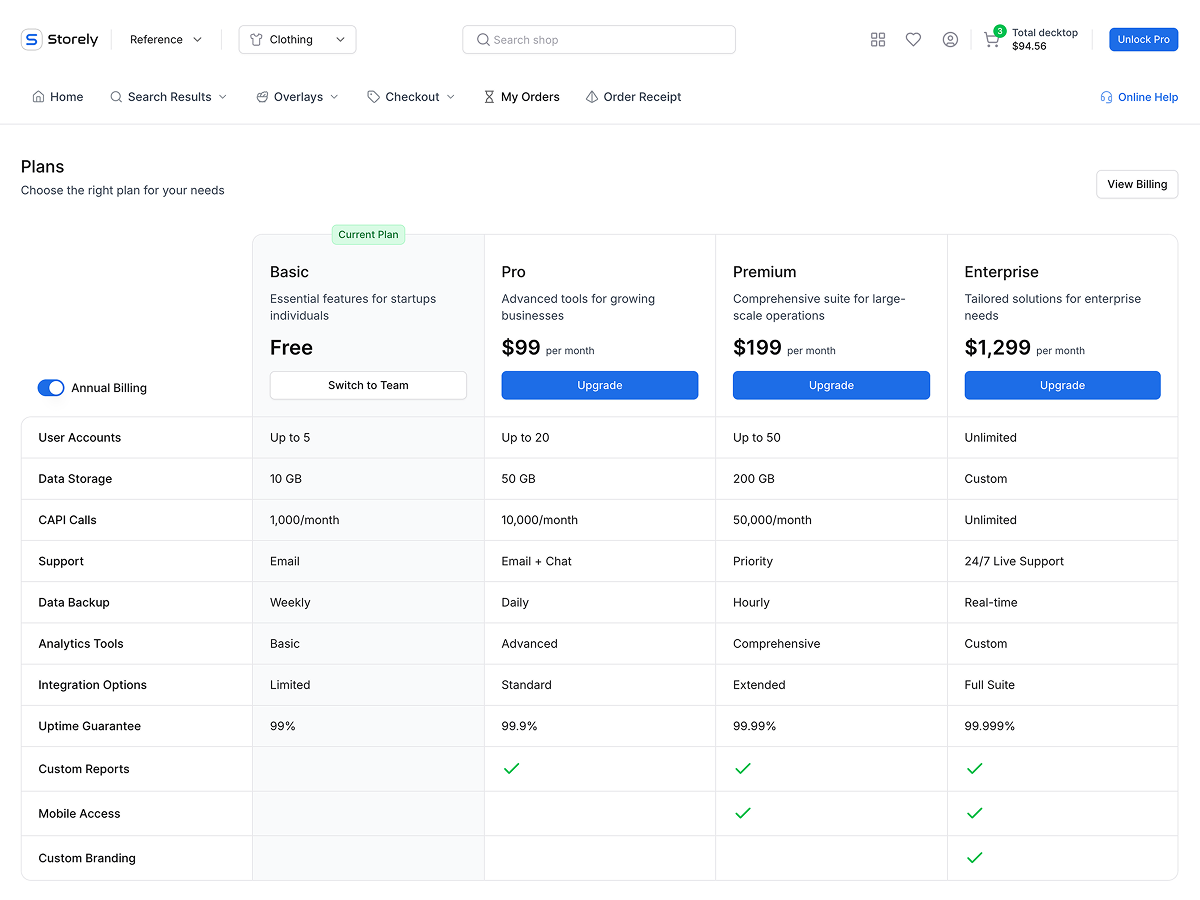1200x900 pixels.
Task: Click inside the Search shop field
Action: [598, 39]
